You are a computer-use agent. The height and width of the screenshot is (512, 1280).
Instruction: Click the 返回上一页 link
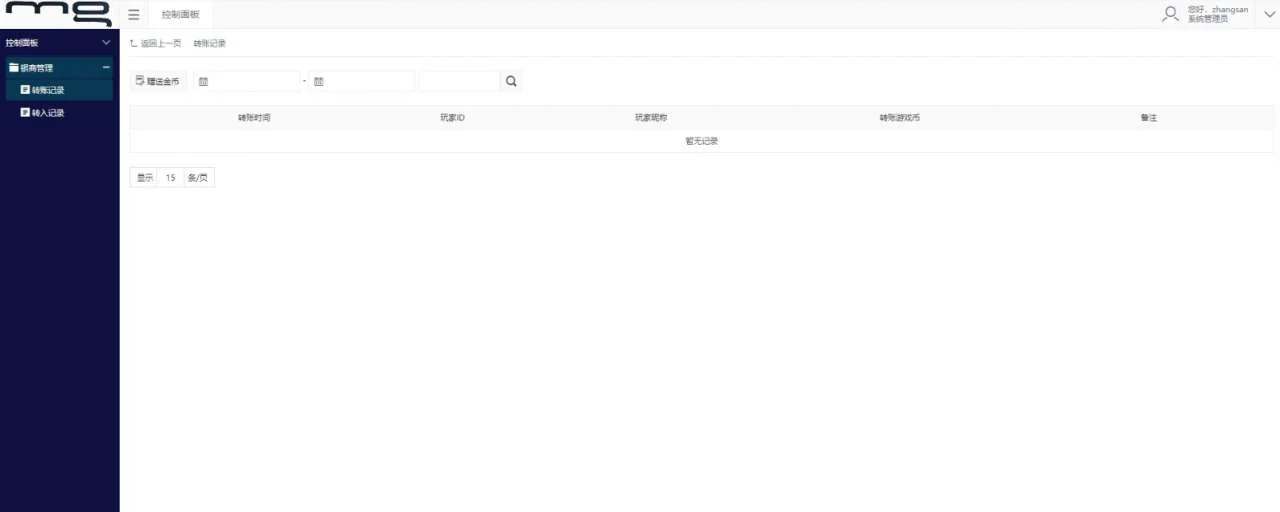[160, 44]
